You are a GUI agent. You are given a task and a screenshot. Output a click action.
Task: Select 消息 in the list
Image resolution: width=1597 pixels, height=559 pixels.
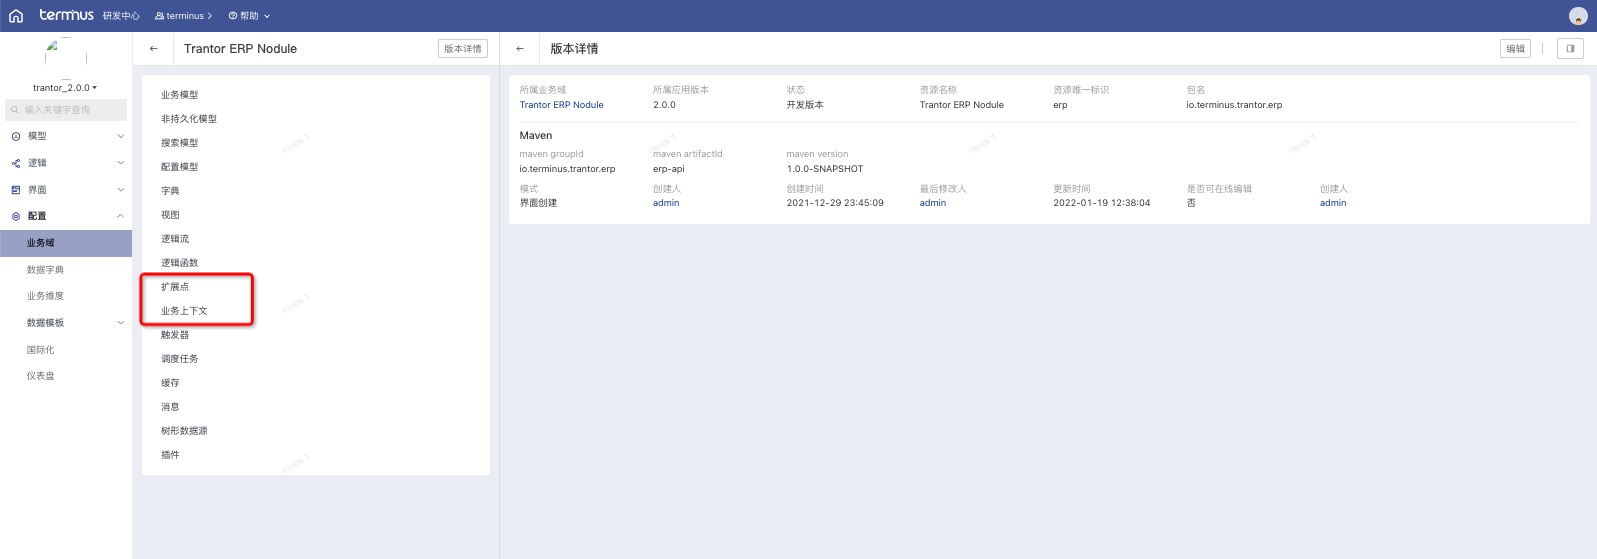170,407
